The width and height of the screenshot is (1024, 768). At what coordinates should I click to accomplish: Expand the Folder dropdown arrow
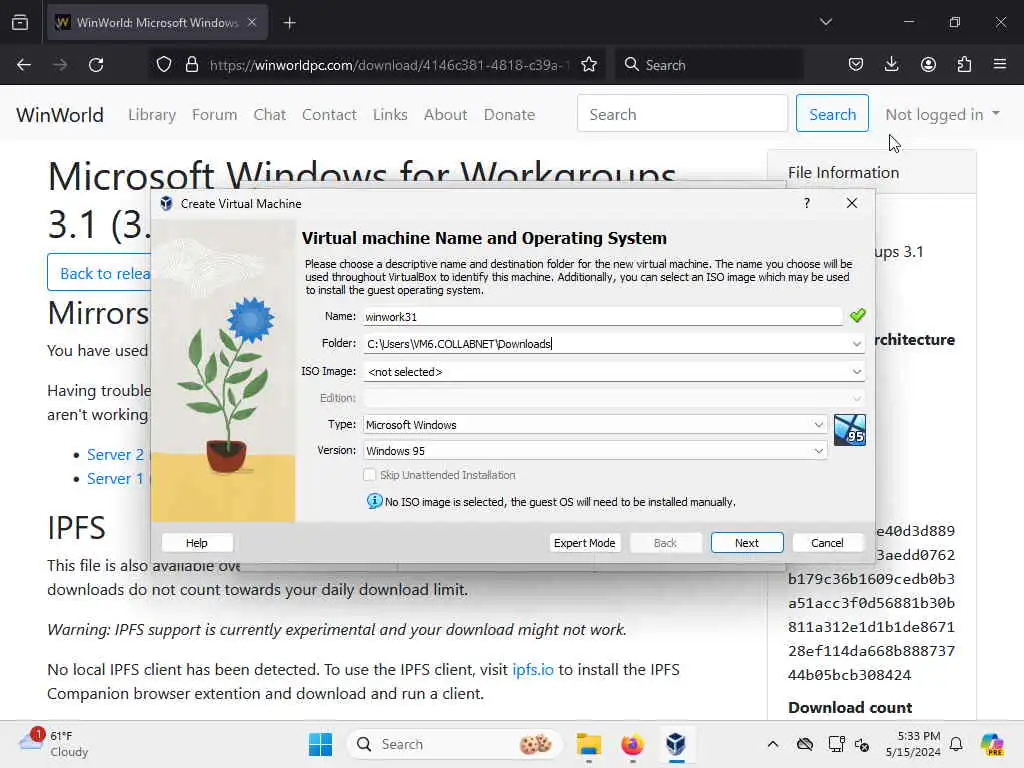pos(856,344)
